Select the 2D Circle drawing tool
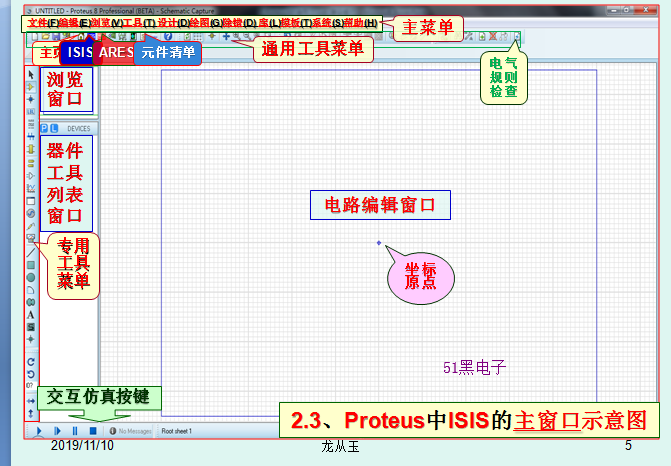The image size is (671, 466). [x=31, y=278]
